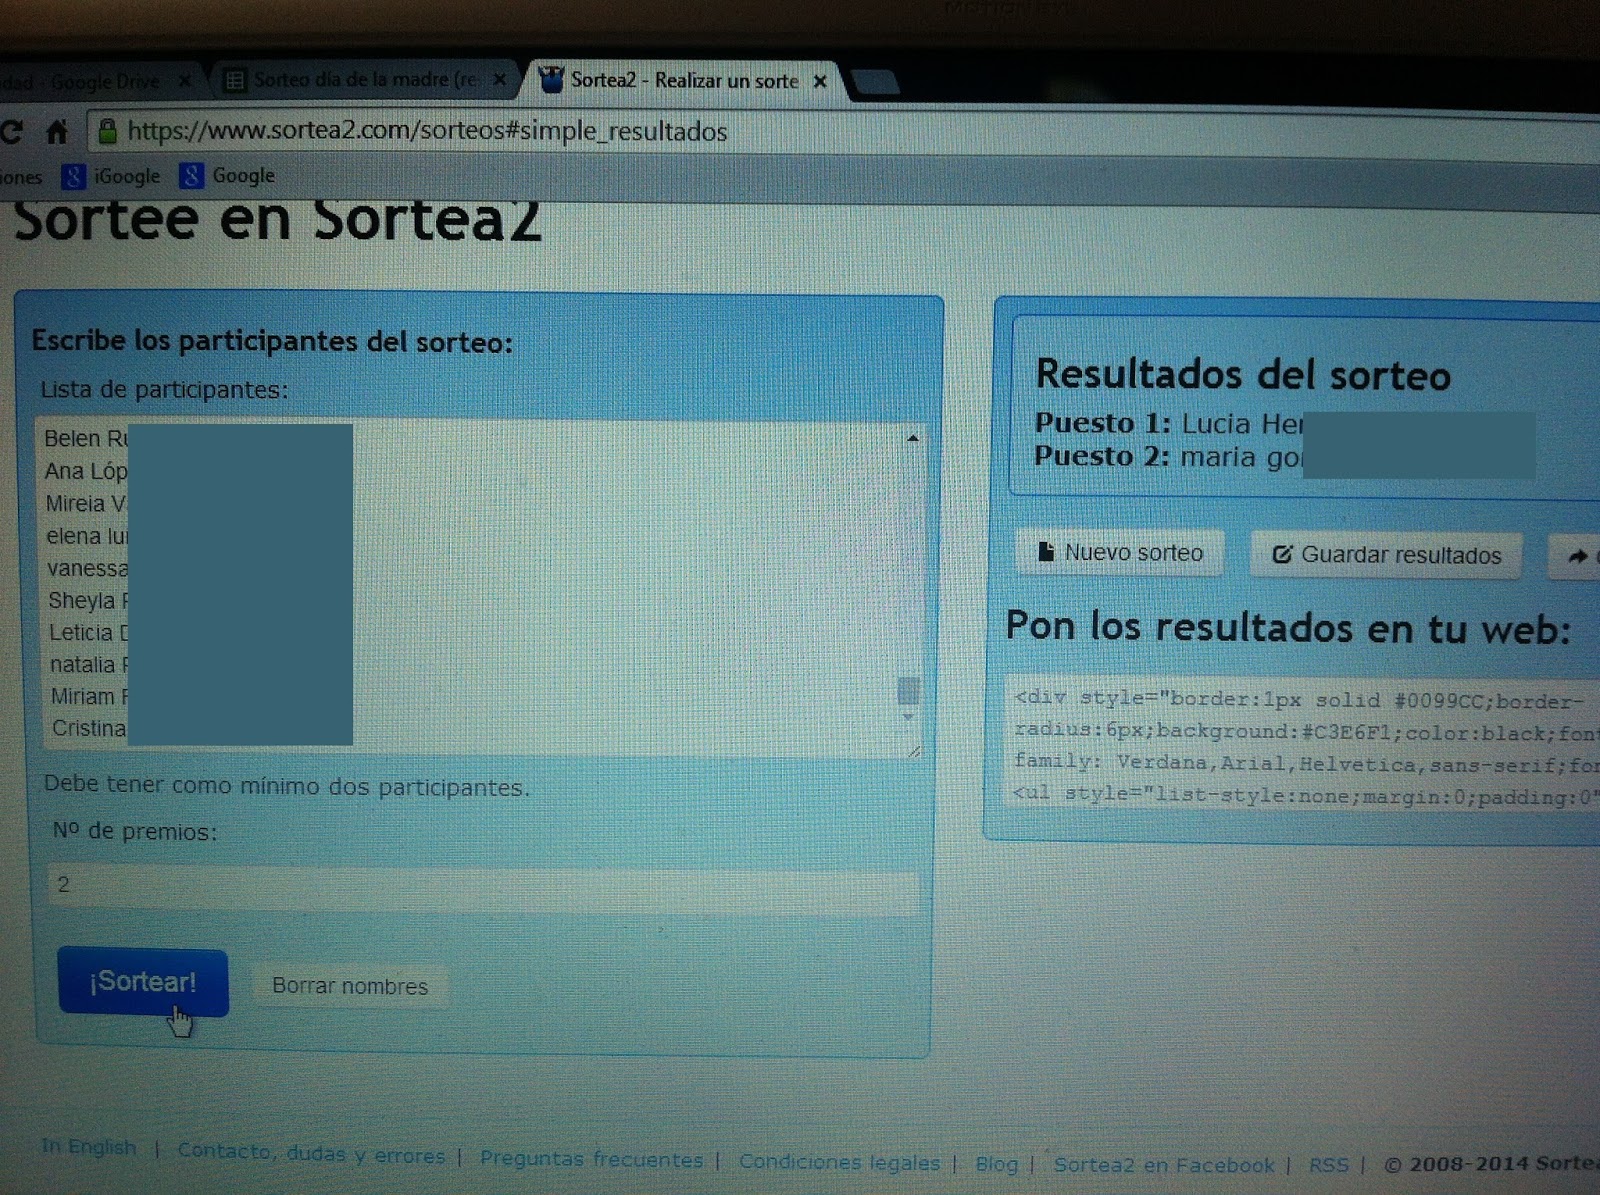Viewport: 1600px width, 1195px height.
Task: Click the participant row starting with Sheyla
Action: tap(88, 600)
